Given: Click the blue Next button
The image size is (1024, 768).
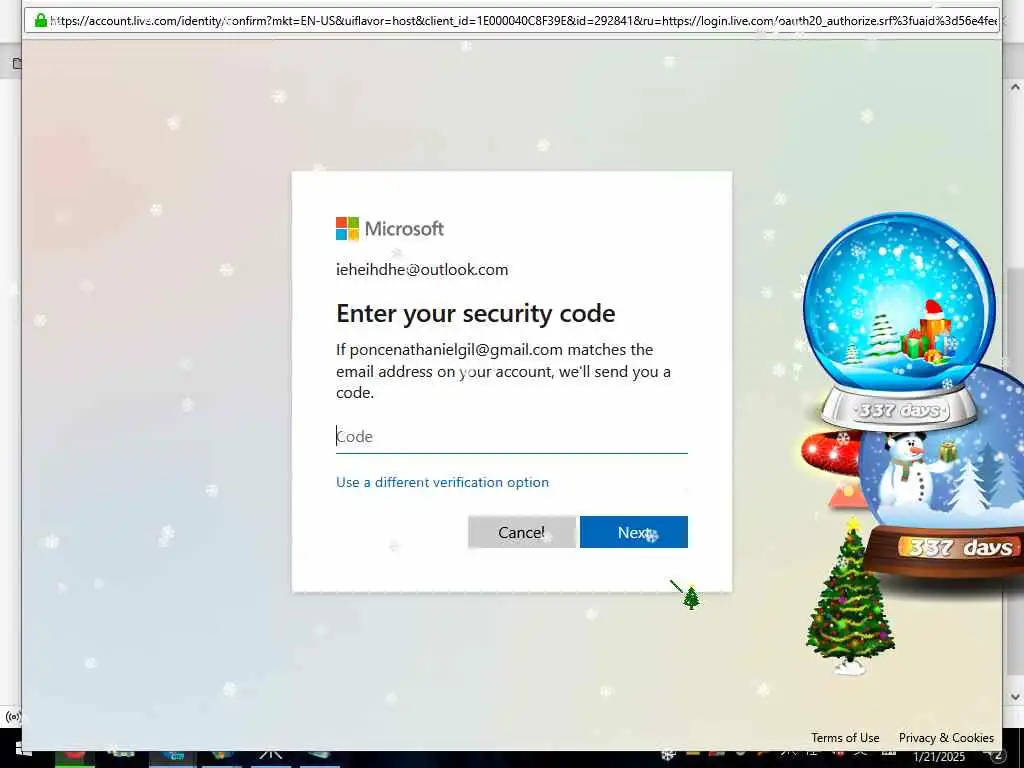Looking at the screenshot, I should pyautogui.click(x=633, y=532).
